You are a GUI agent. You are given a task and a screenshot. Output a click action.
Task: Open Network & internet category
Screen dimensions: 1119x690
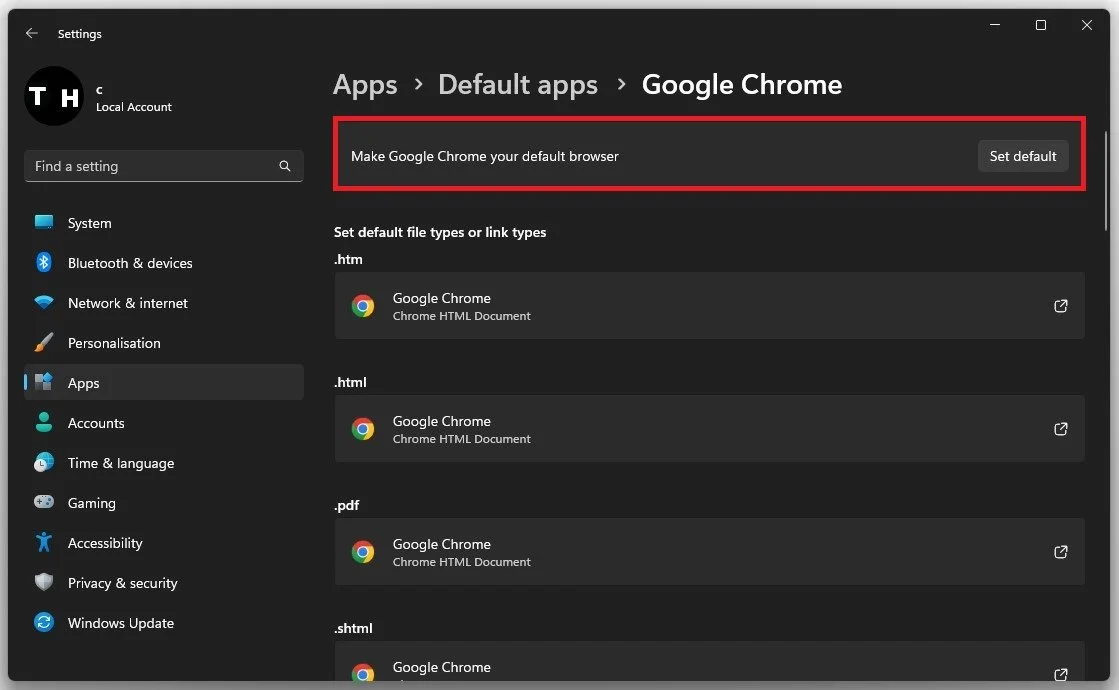tap(163, 303)
